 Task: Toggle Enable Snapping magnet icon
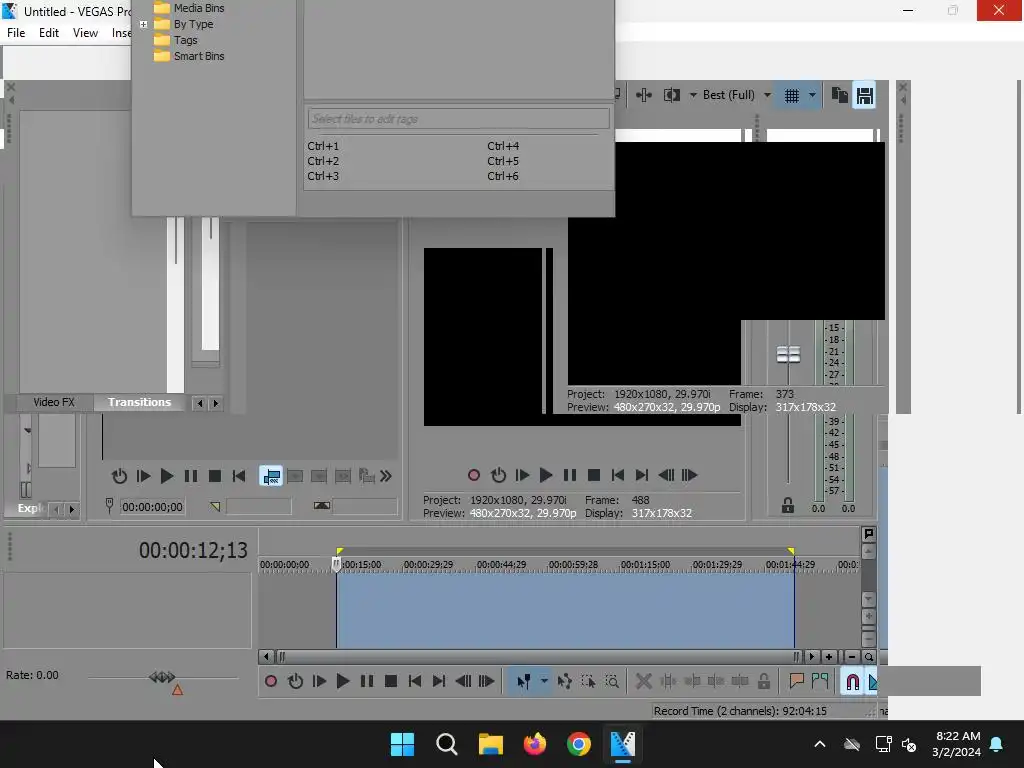click(x=852, y=682)
